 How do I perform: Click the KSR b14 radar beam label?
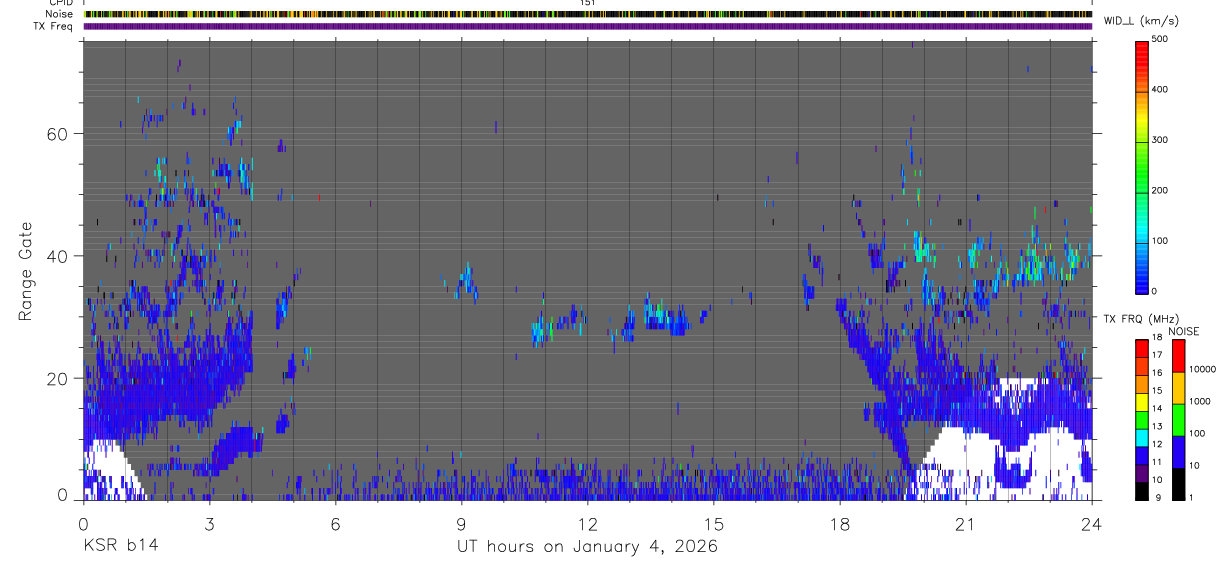(120, 546)
